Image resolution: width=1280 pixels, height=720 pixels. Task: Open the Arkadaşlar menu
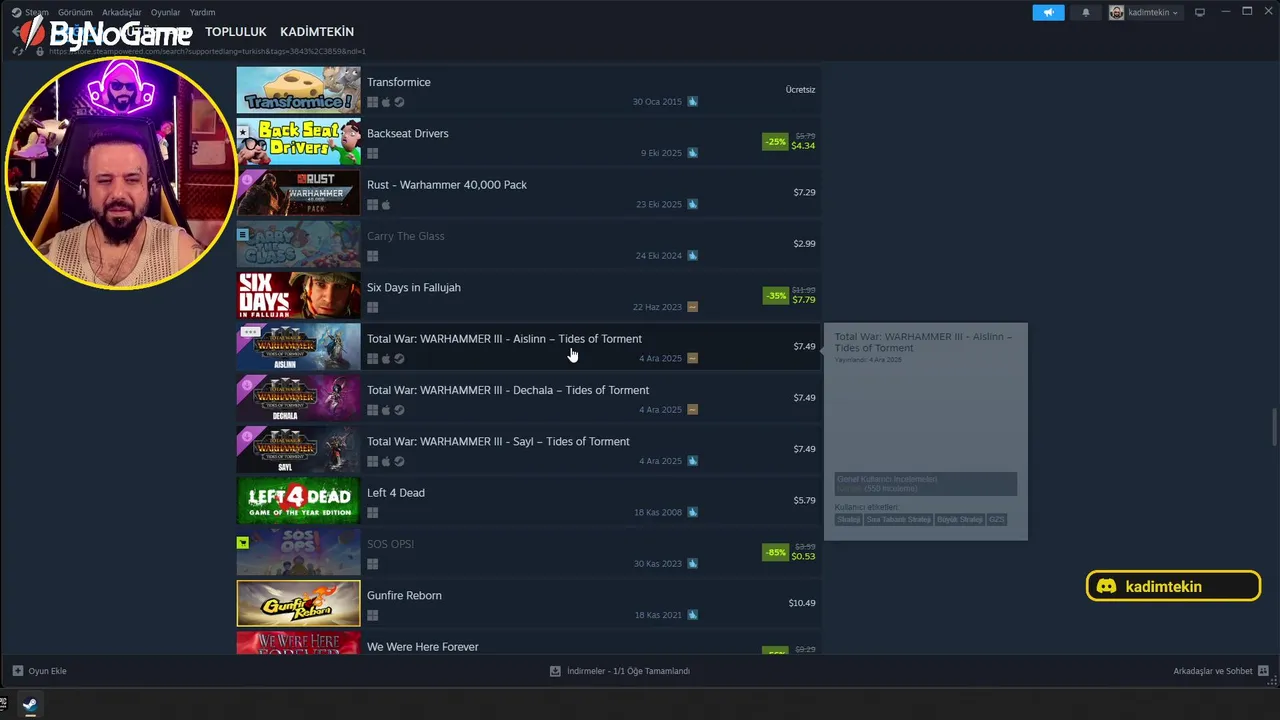click(x=122, y=13)
